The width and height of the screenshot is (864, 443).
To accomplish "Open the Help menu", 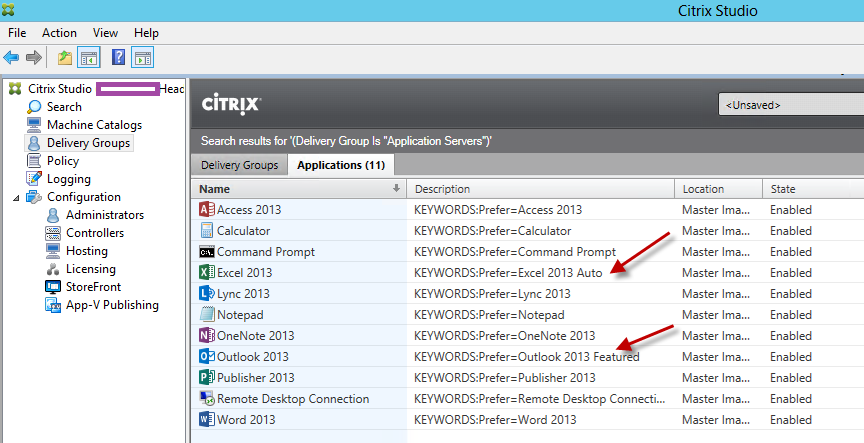I will tap(146, 33).
